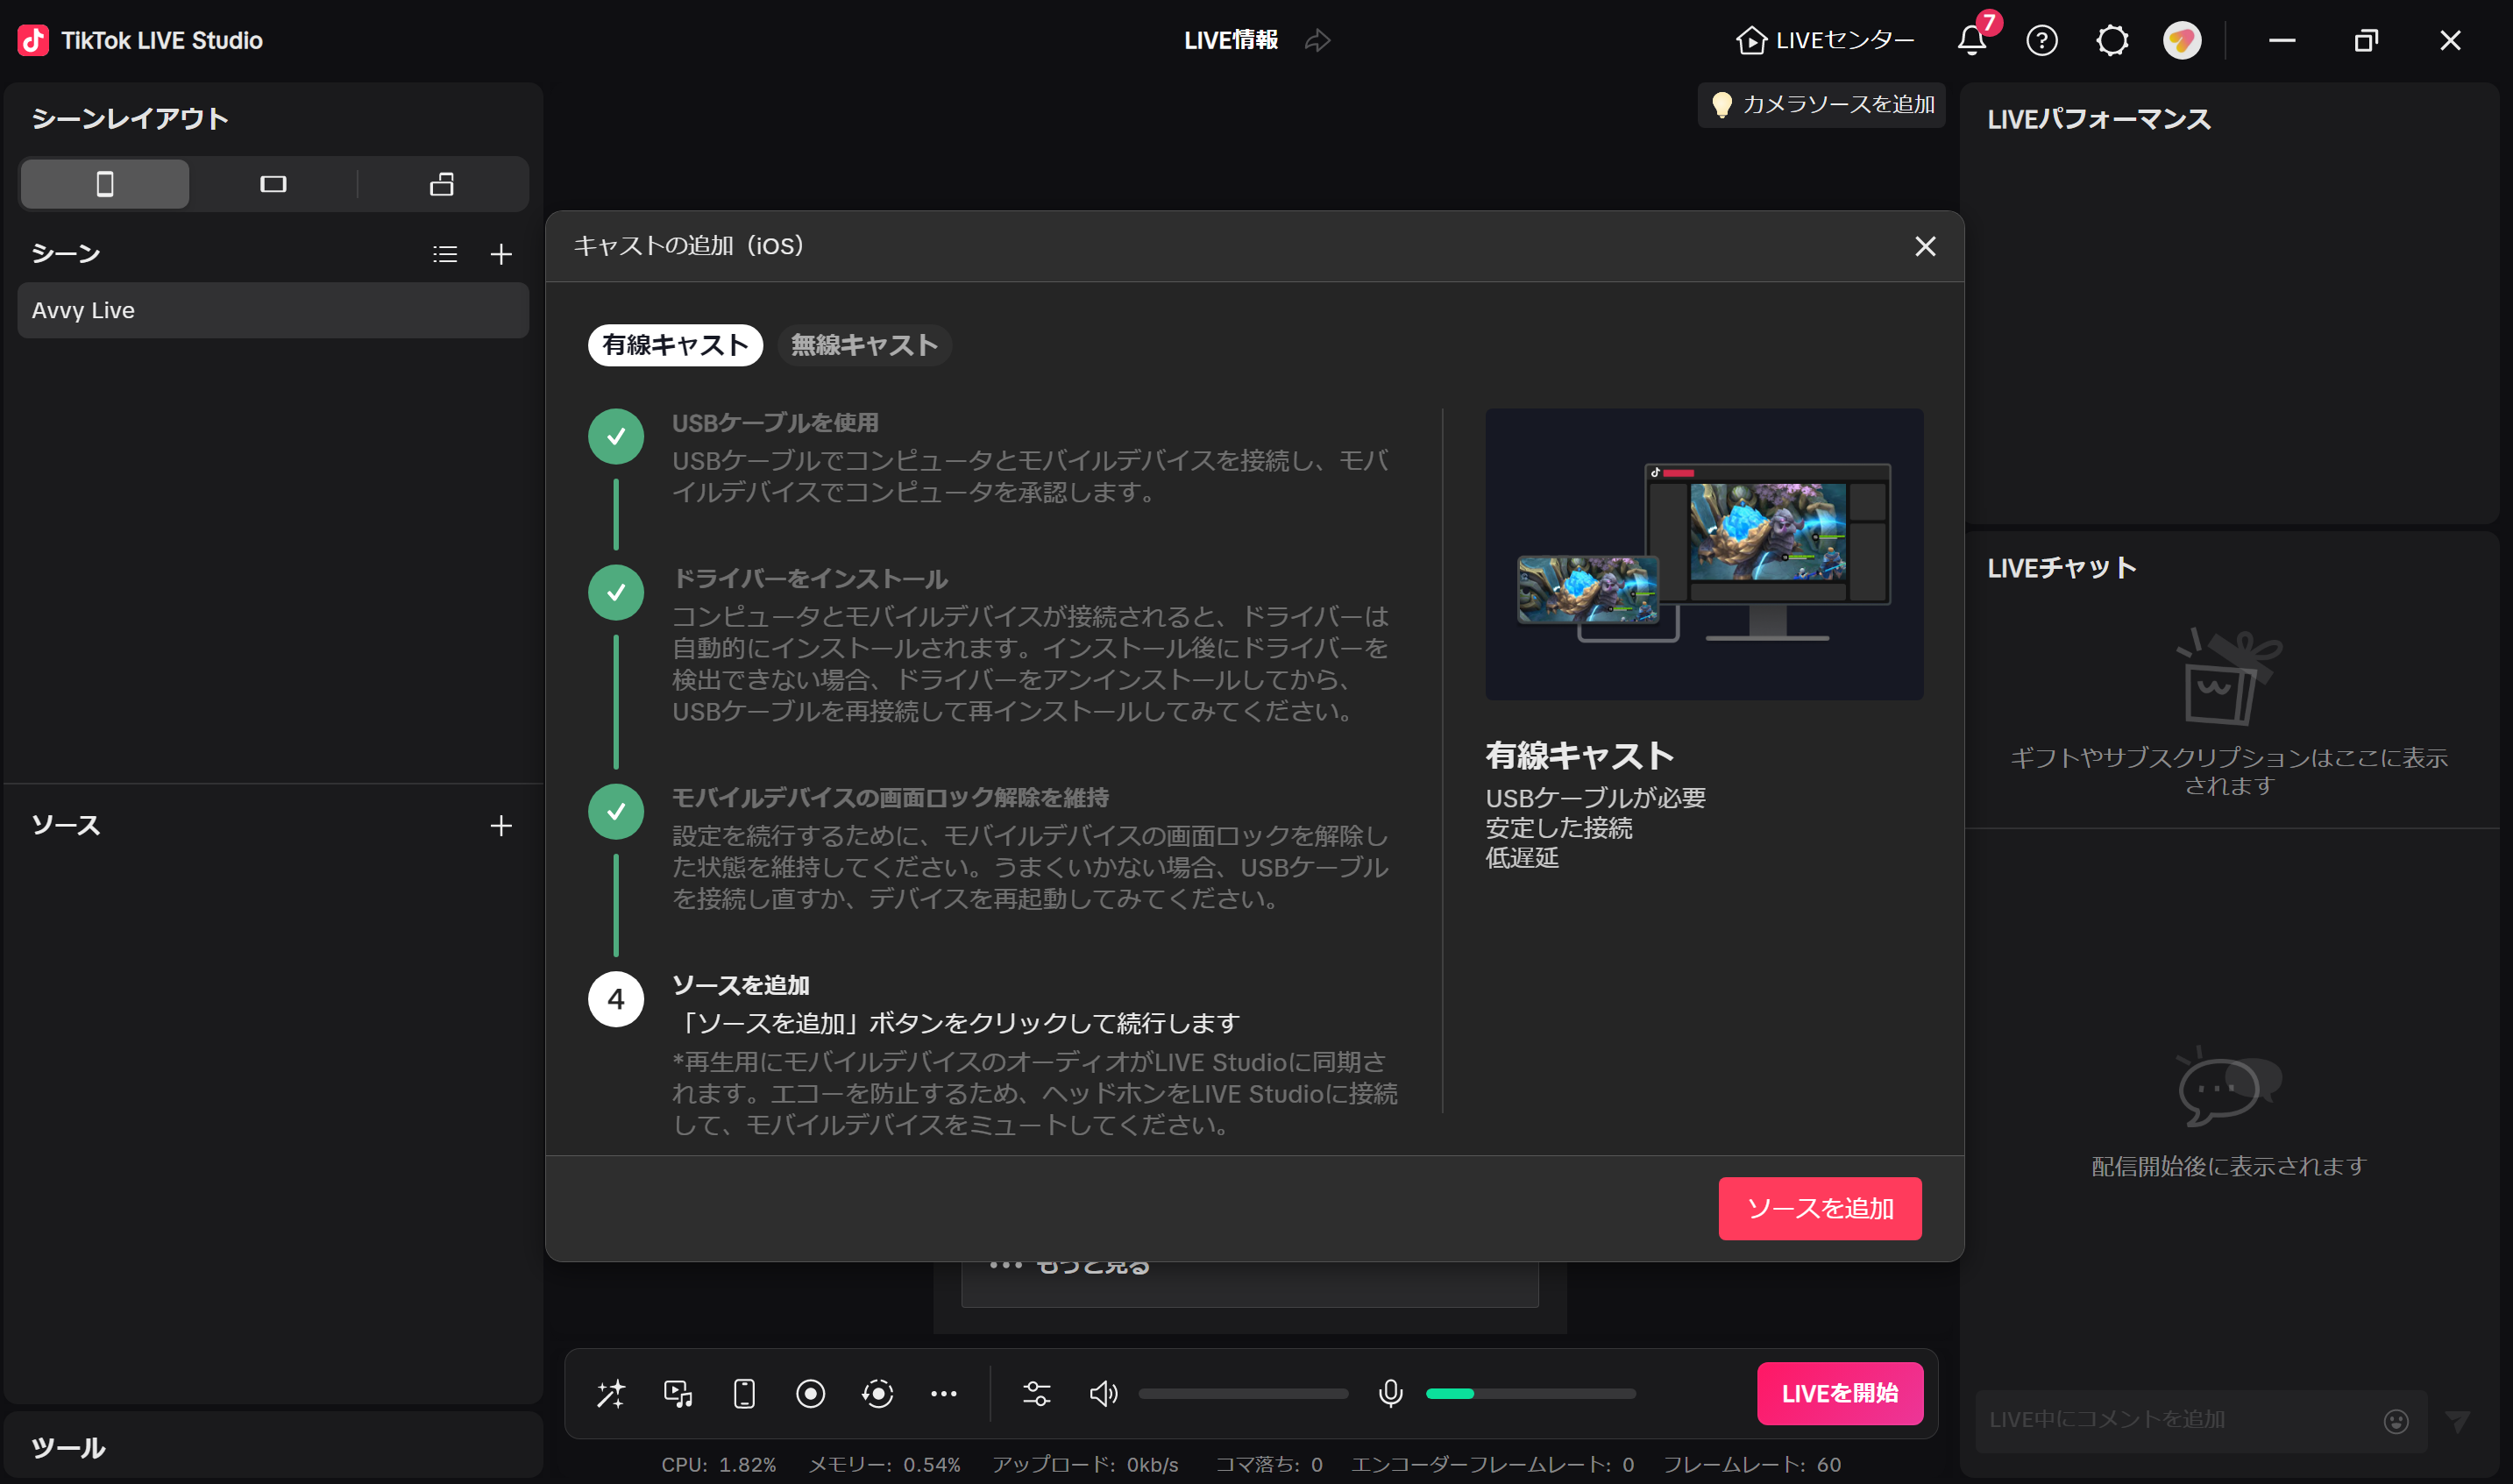This screenshot has width=2513, height=1484.
Task: Restore down the application window
Action: (x=2366, y=40)
